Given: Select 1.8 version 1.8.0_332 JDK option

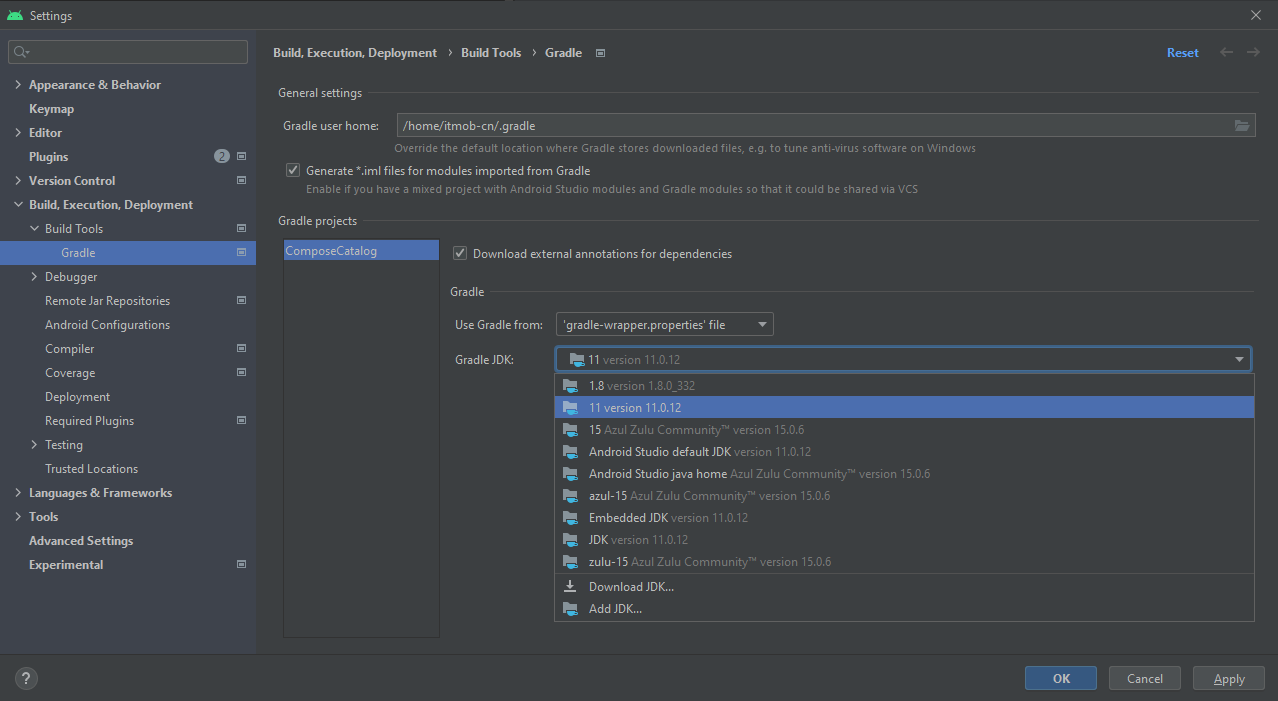Looking at the screenshot, I should click(x=904, y=386).
